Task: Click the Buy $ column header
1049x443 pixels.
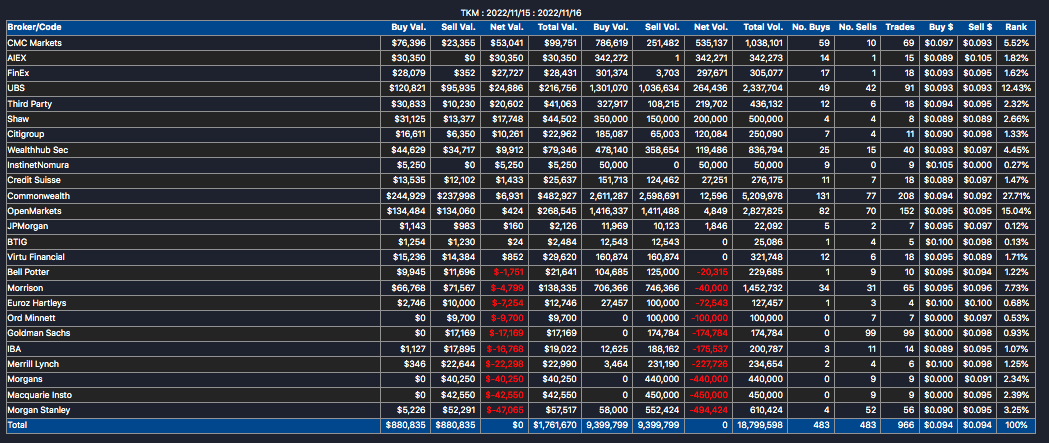Action: click(941, 27)
